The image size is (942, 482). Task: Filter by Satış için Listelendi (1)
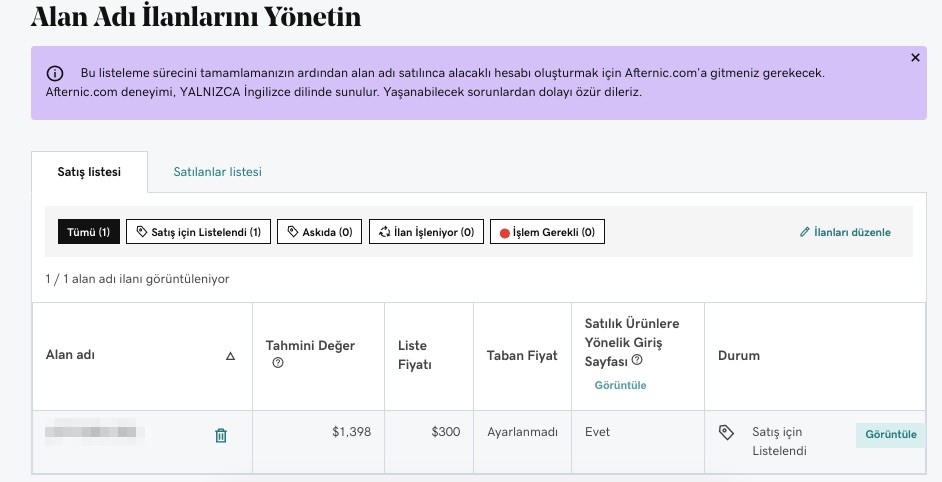[x=198, y=232]
